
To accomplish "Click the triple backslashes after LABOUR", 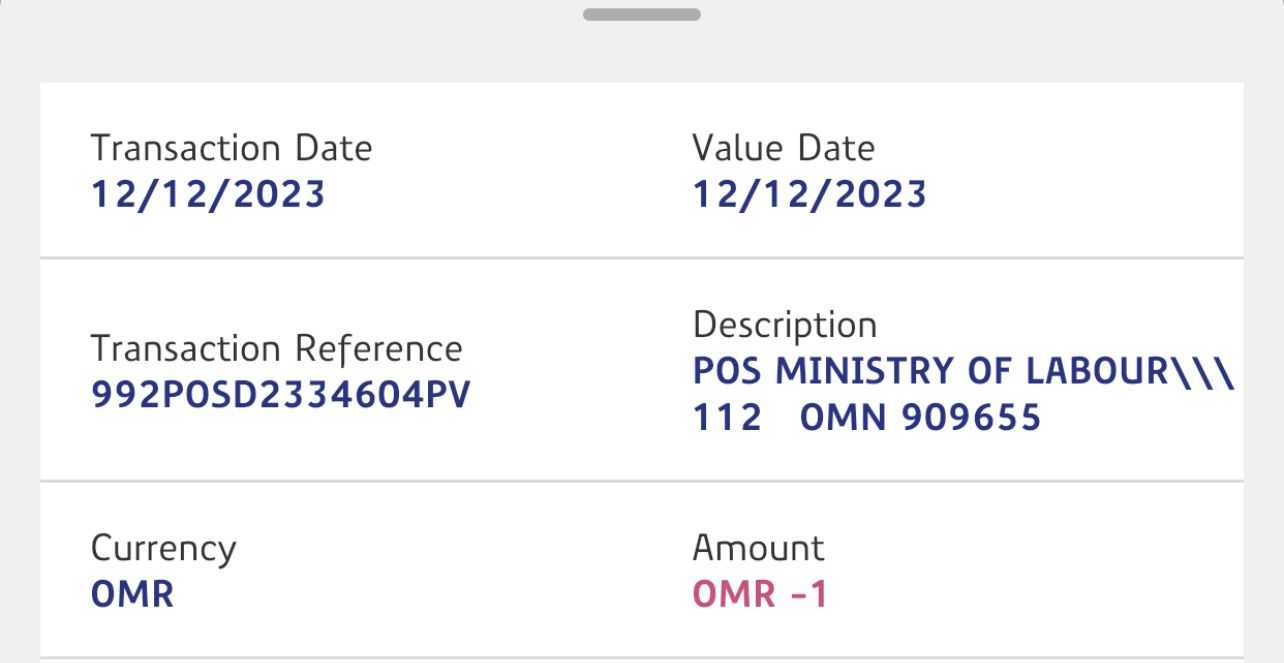I will (x=1204, y=372).
